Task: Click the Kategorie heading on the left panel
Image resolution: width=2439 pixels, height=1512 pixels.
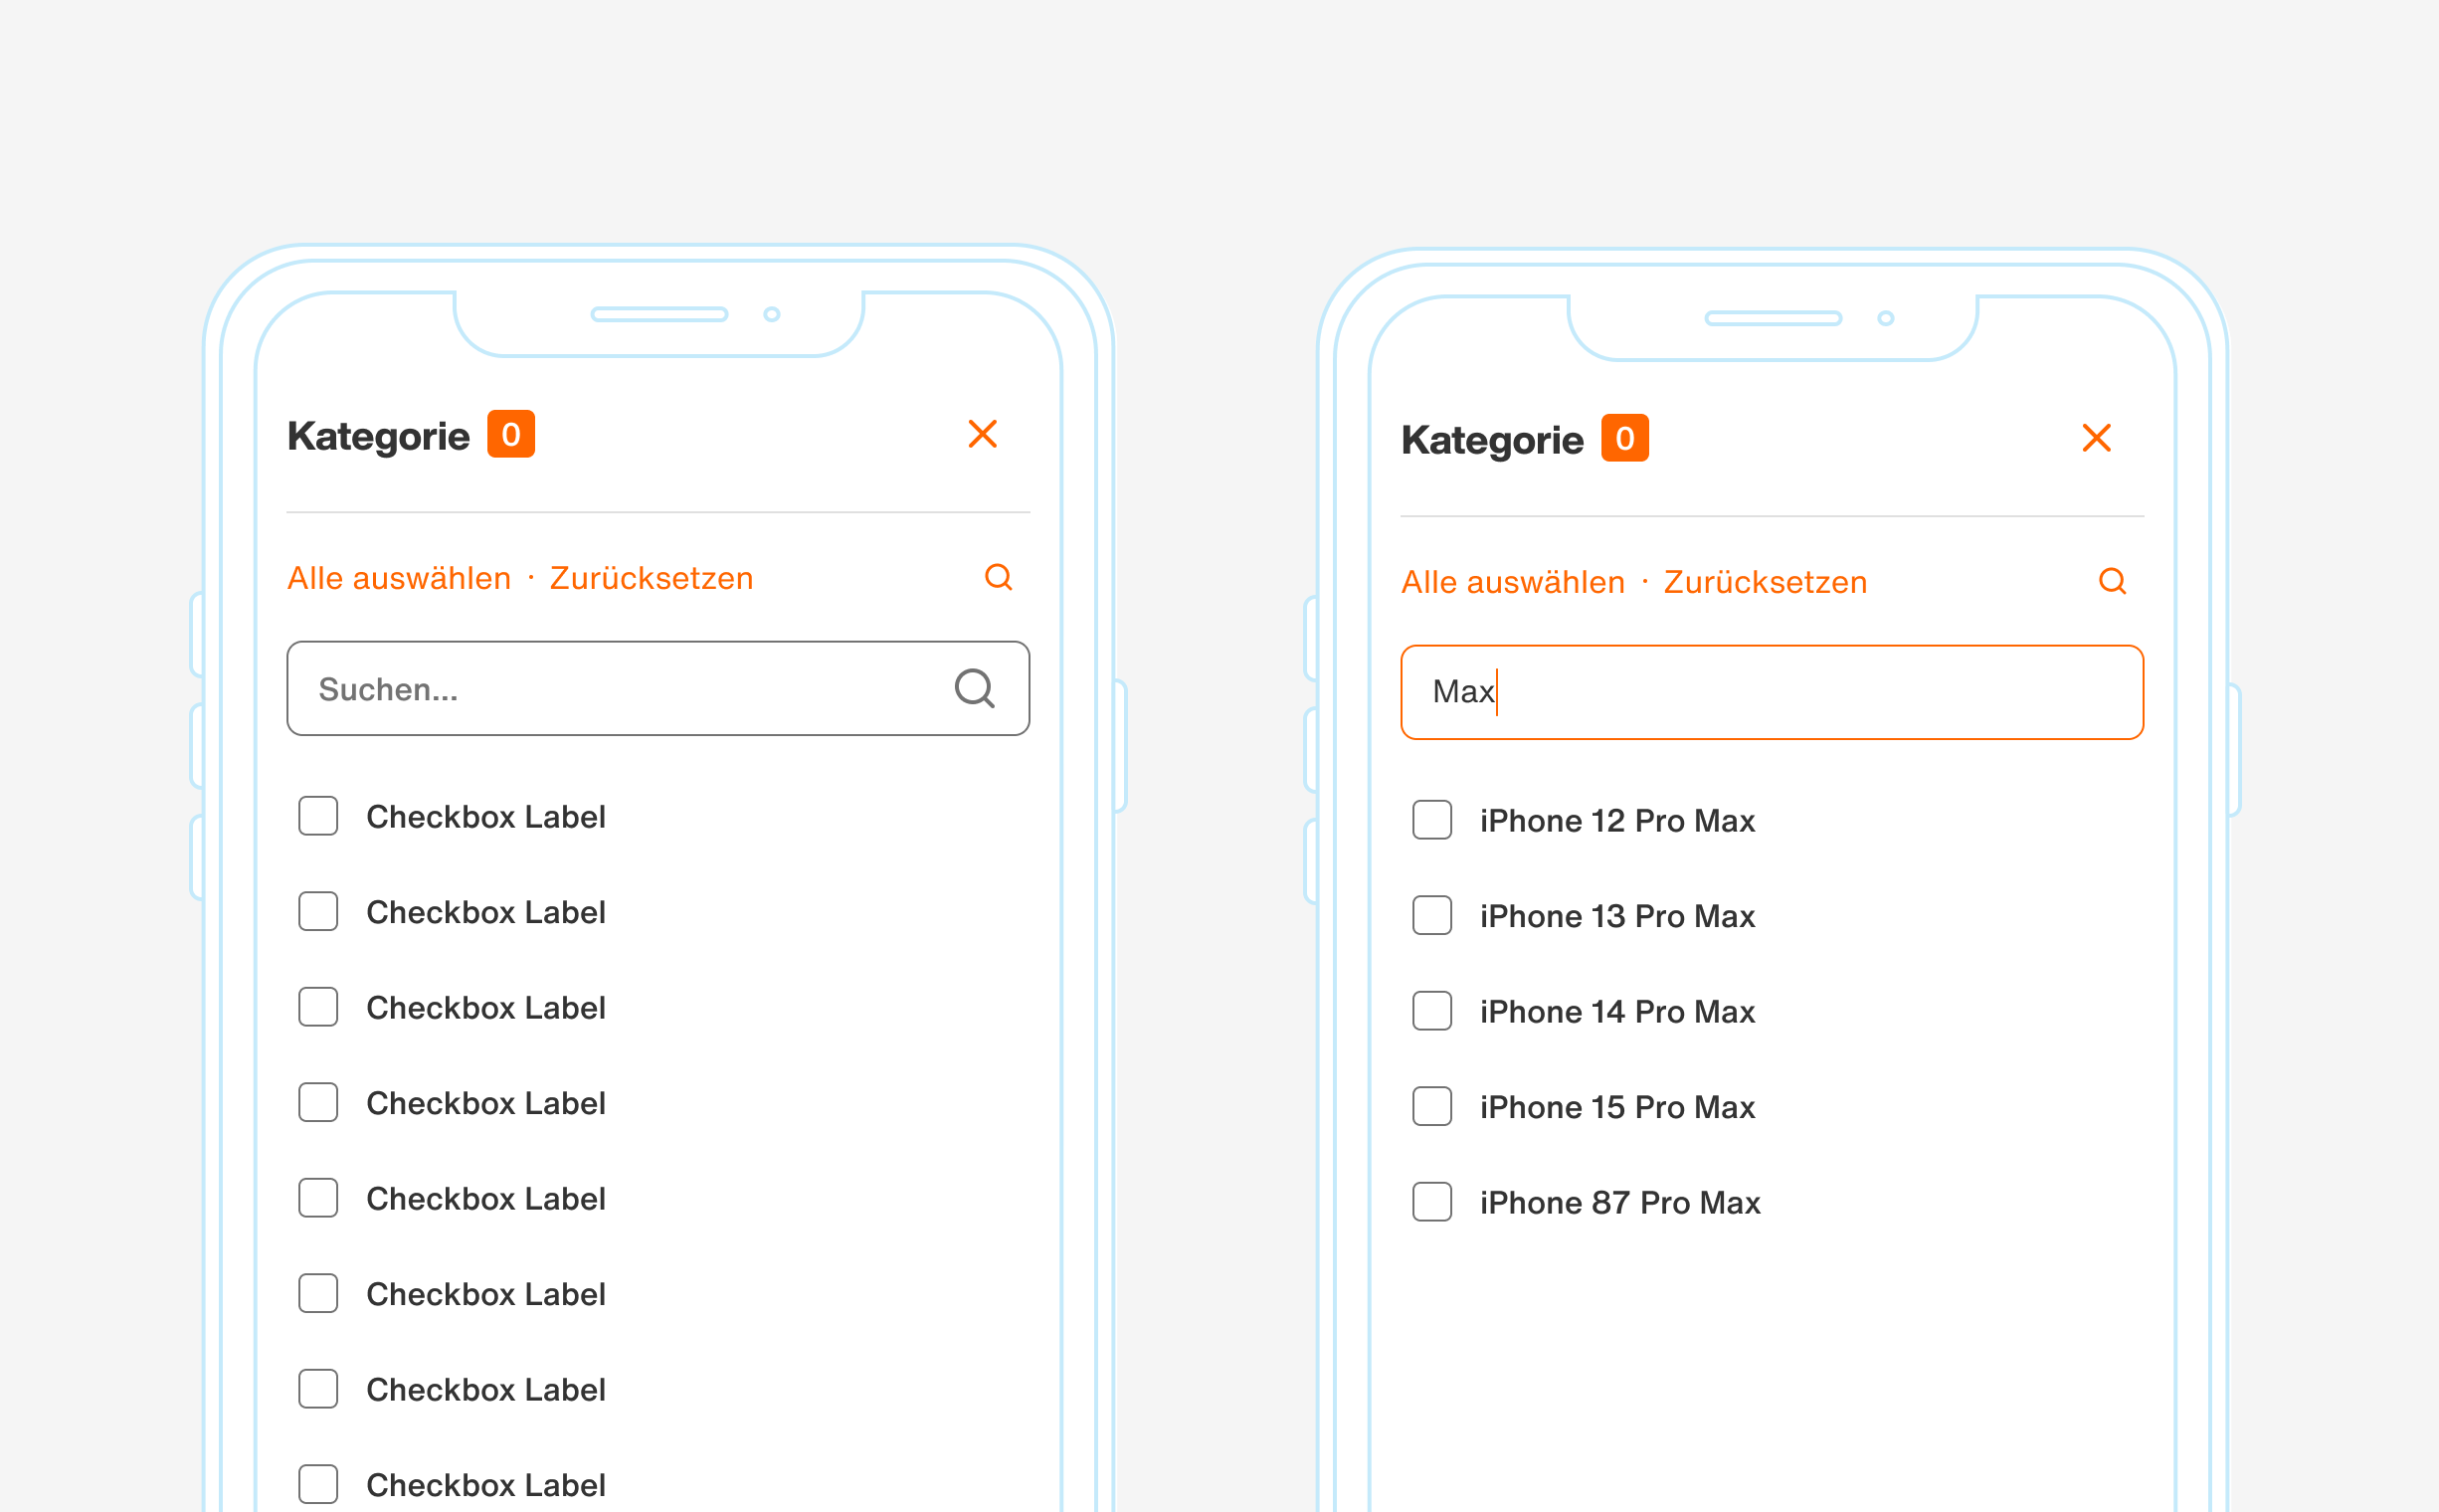Action: [x=378, y=433]
